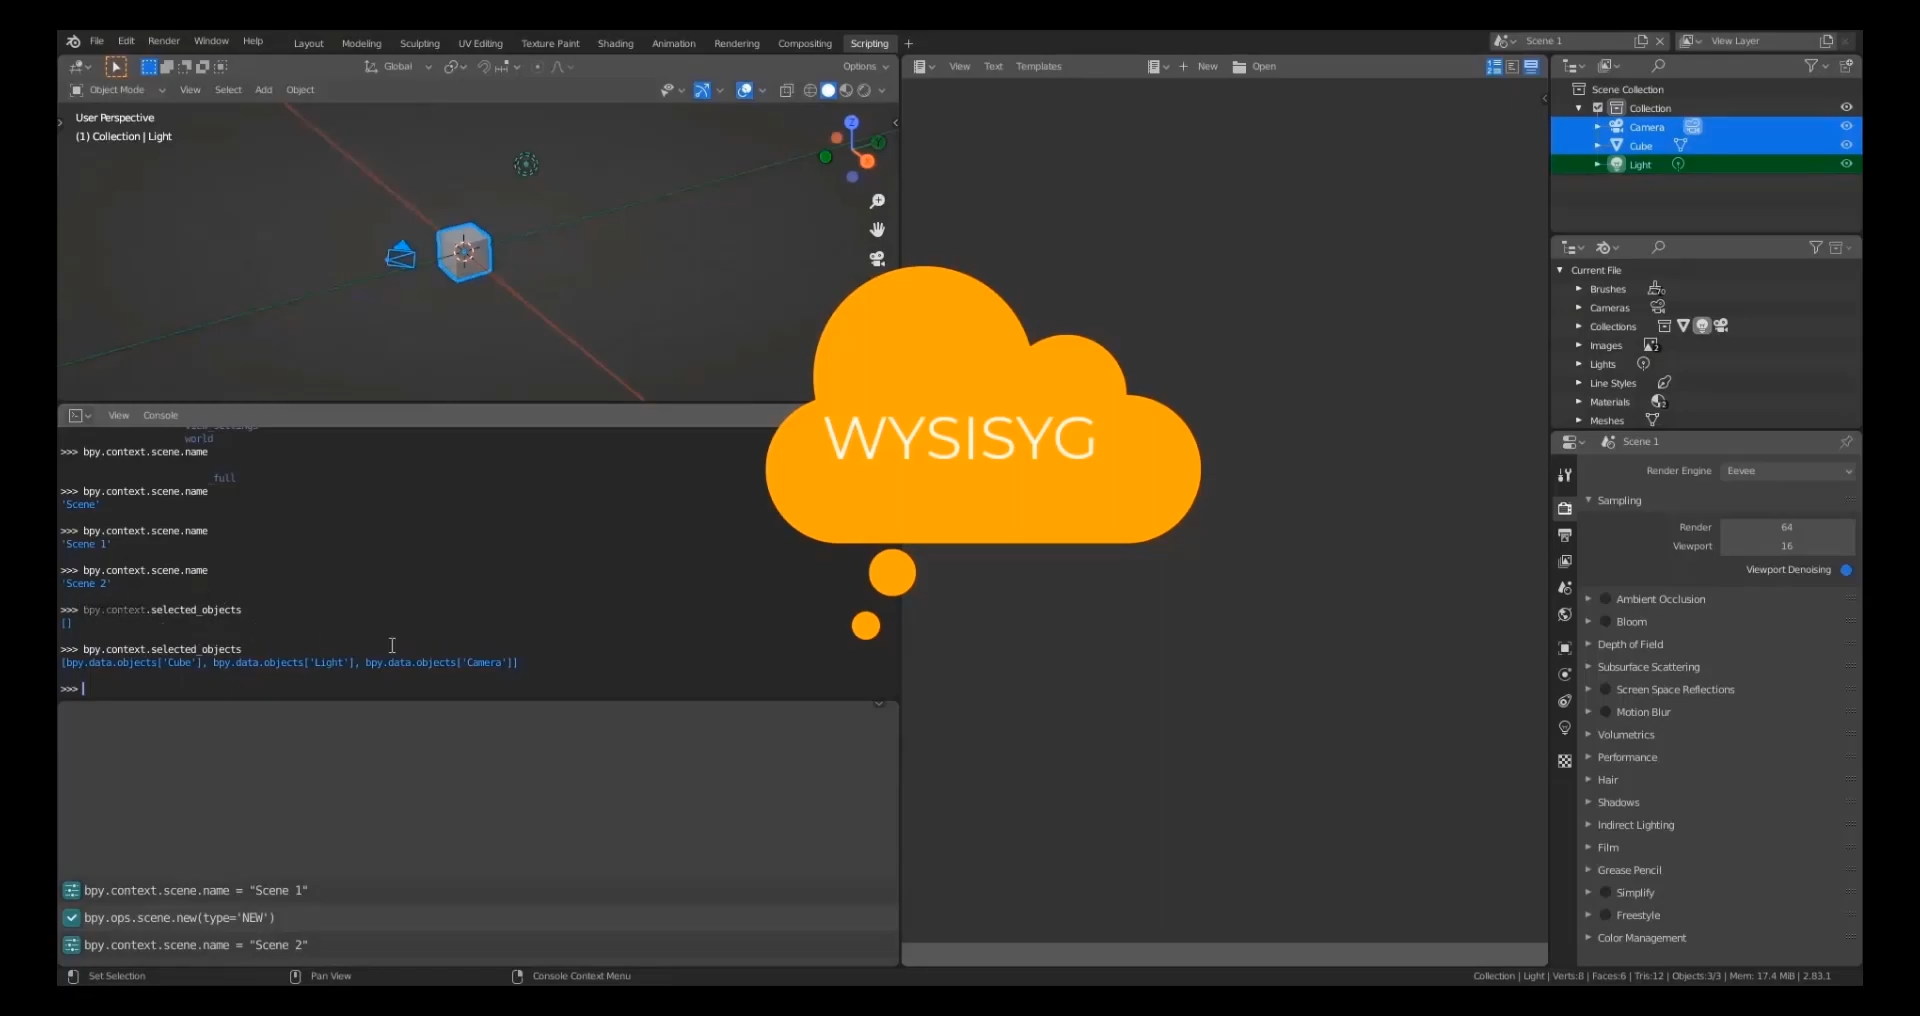Open the Object Mode dropdown

117,90
